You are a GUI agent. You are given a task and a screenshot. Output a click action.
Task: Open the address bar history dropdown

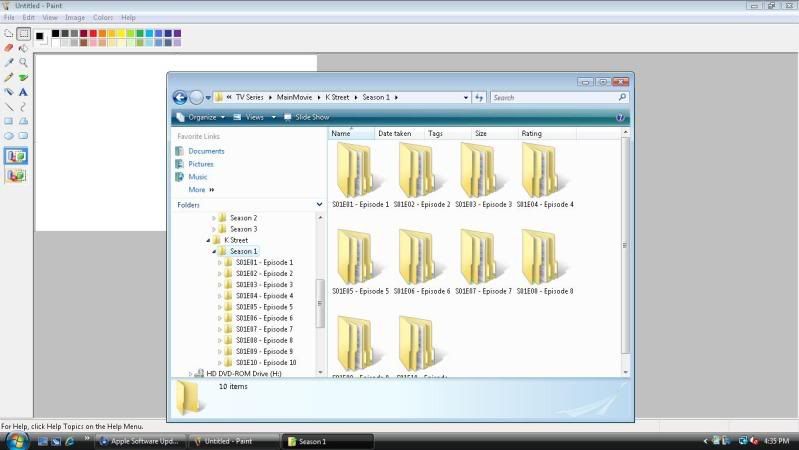(466, 97)
